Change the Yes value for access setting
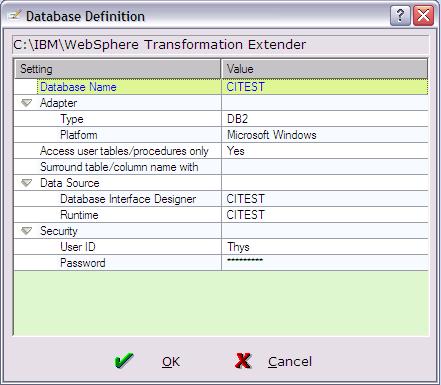 (325, 151)
